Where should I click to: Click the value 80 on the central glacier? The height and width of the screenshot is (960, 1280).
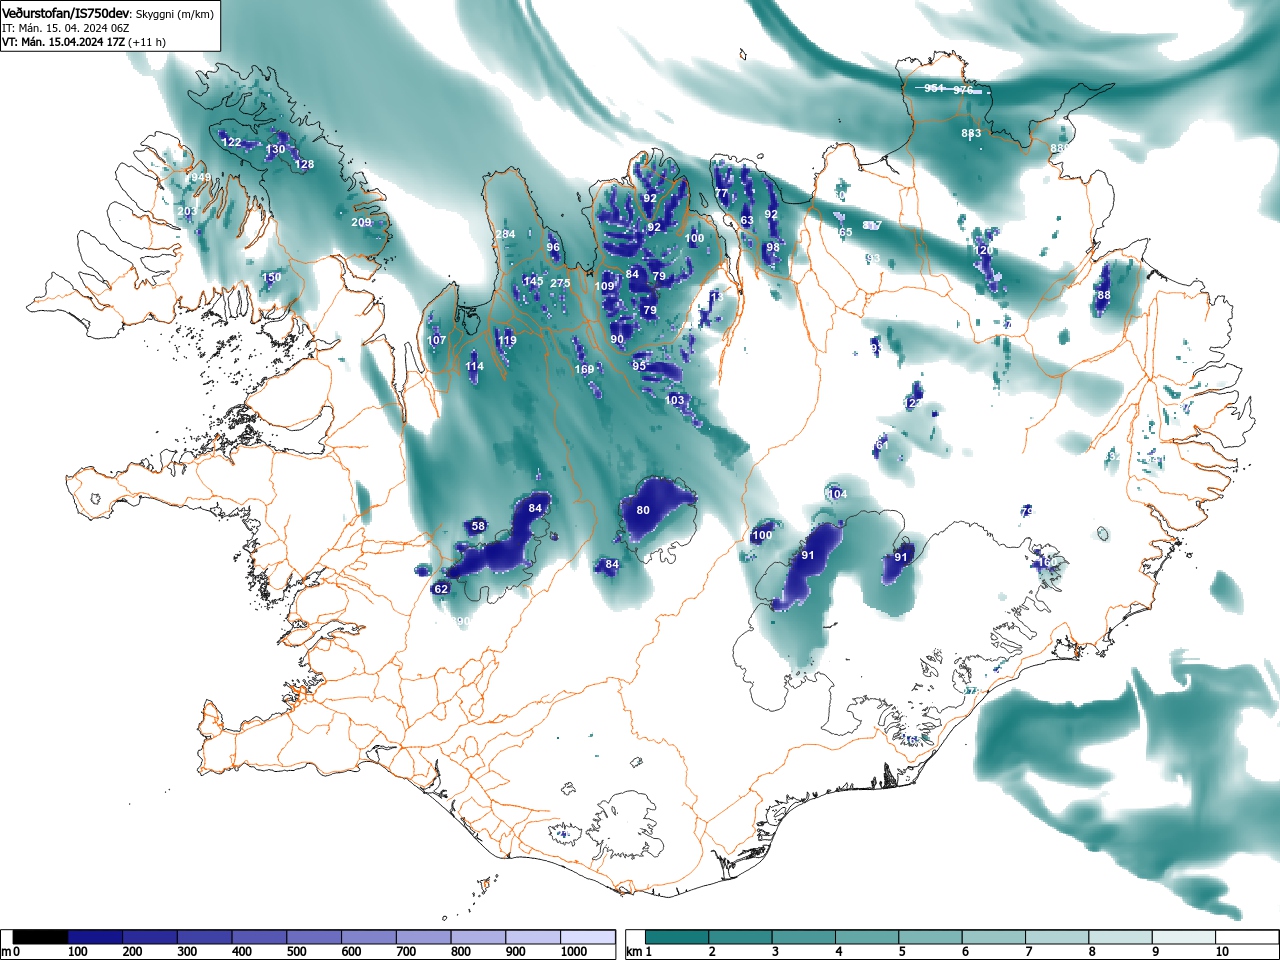tap(643, 510)
